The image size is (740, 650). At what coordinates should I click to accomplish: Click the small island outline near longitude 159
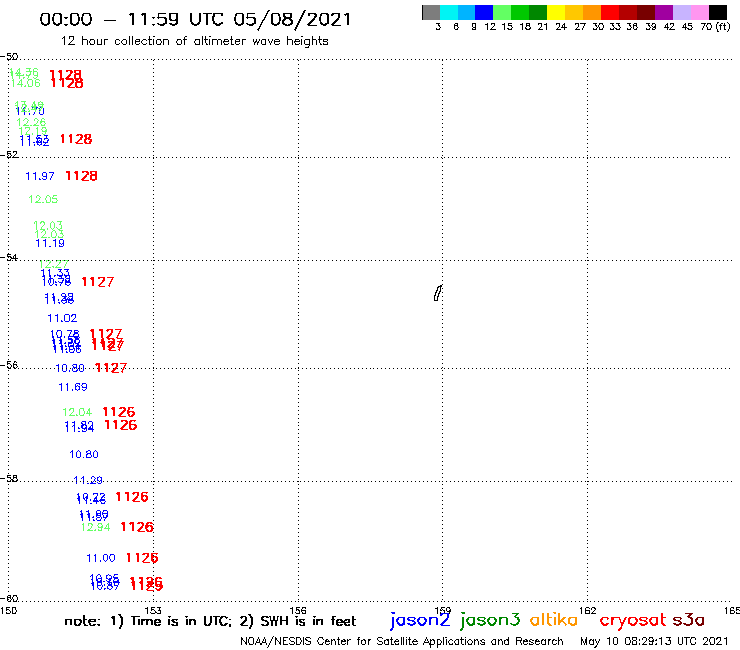[438, 293]
